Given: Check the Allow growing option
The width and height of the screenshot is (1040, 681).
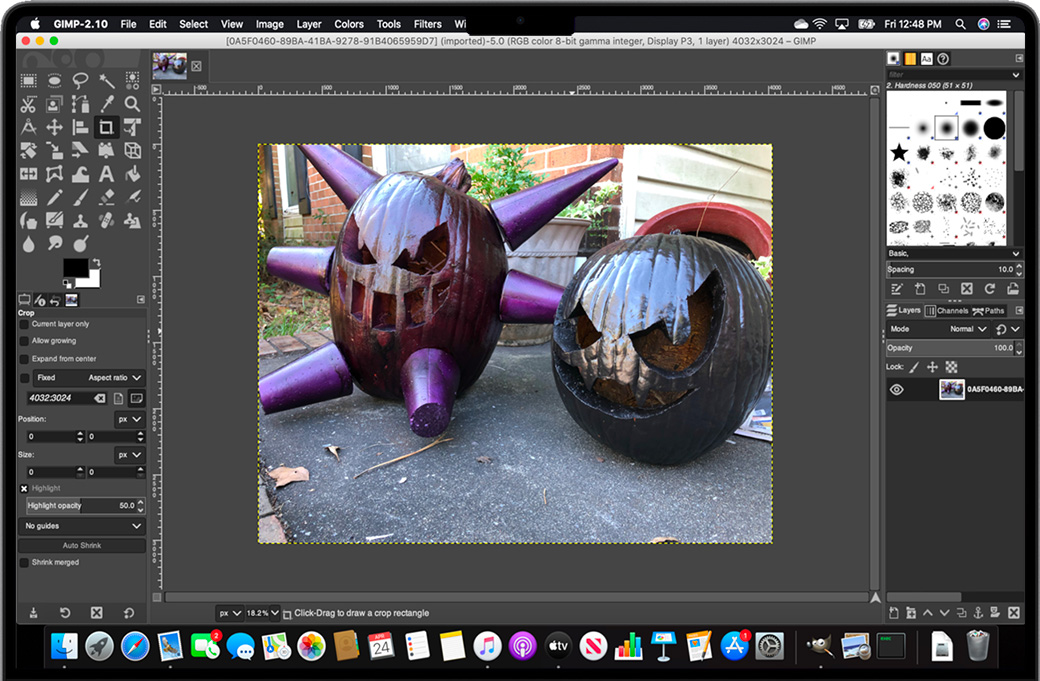Looking at the screenshot, I should 24,341.
